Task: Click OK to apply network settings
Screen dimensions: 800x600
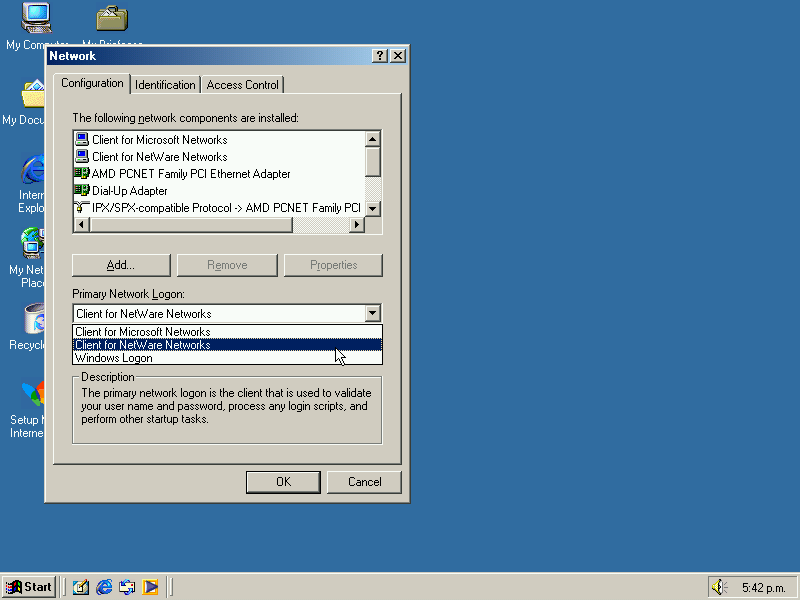Action: (x=283, y=482)
